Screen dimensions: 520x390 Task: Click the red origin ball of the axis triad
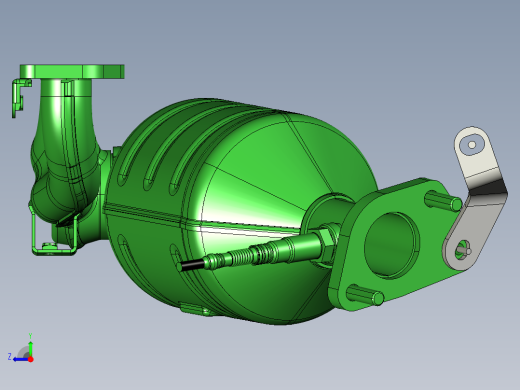(x=31, y=359)
